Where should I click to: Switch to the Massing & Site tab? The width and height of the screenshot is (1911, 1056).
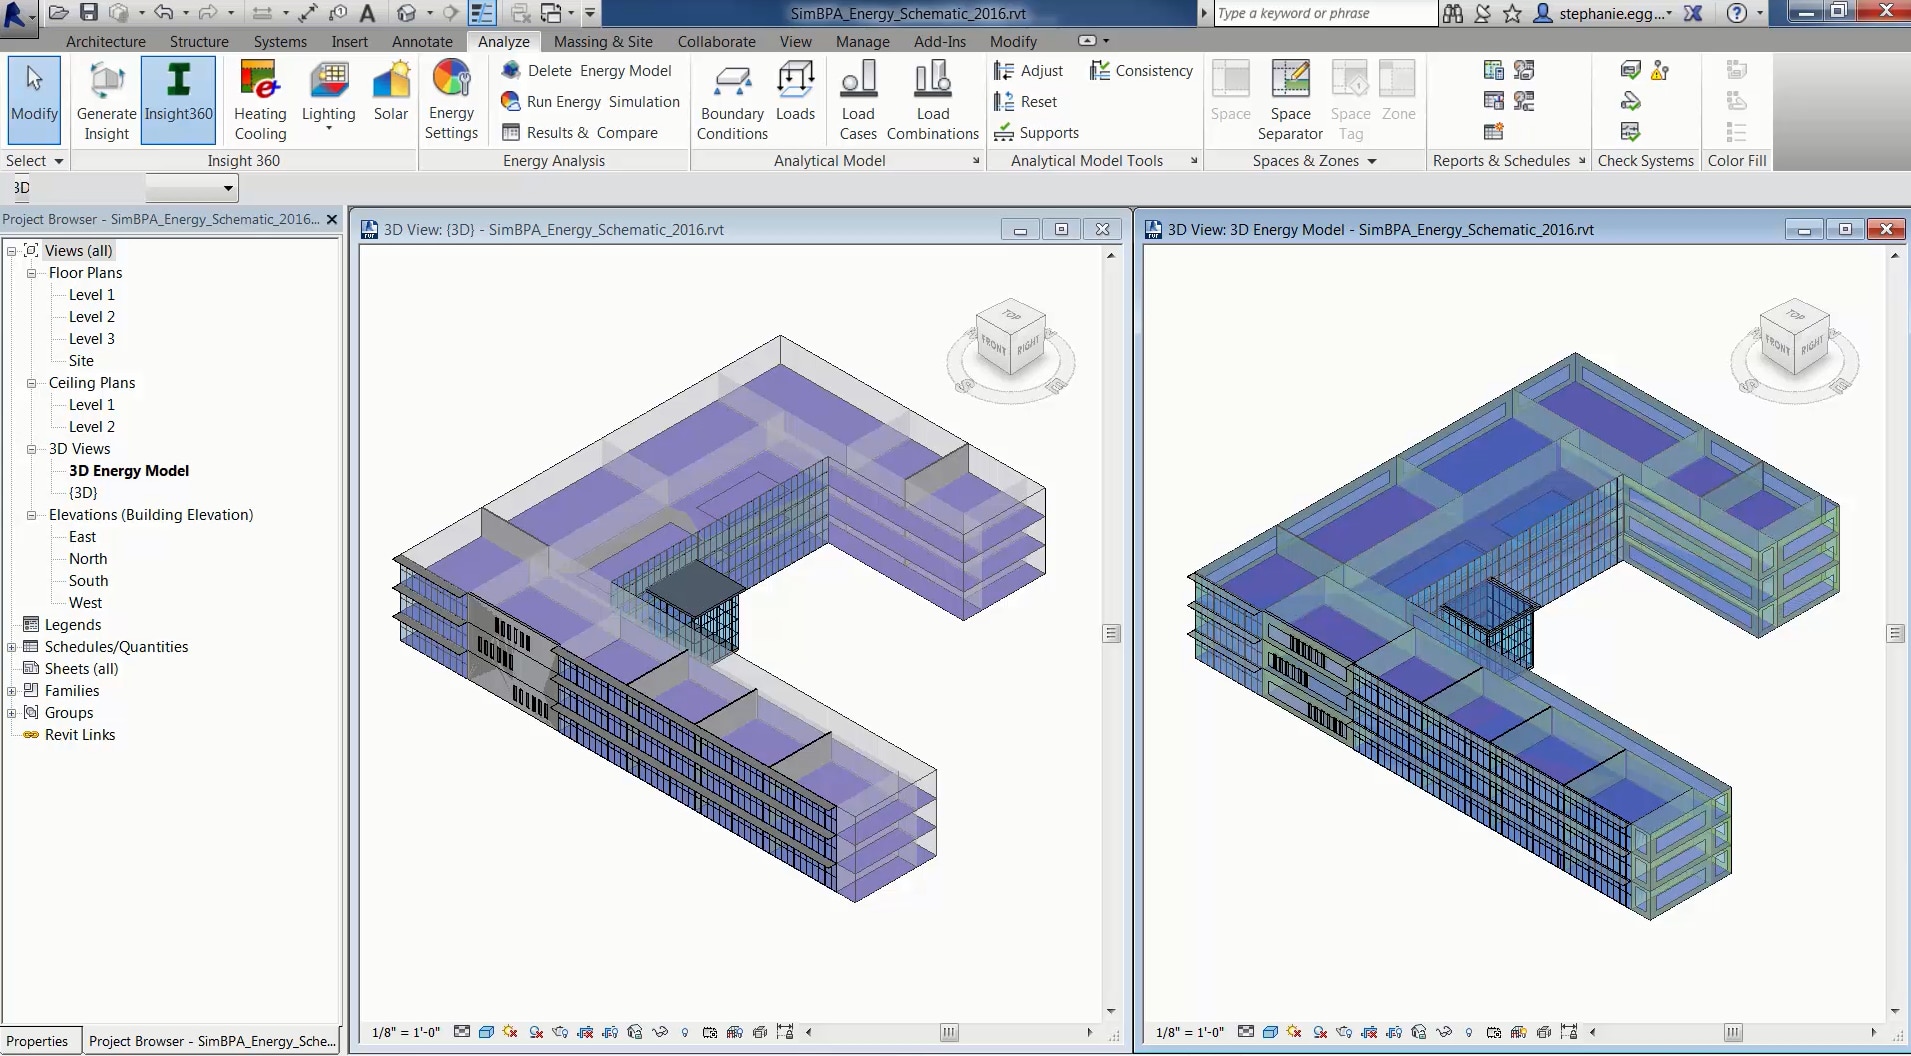pos(603,41)
